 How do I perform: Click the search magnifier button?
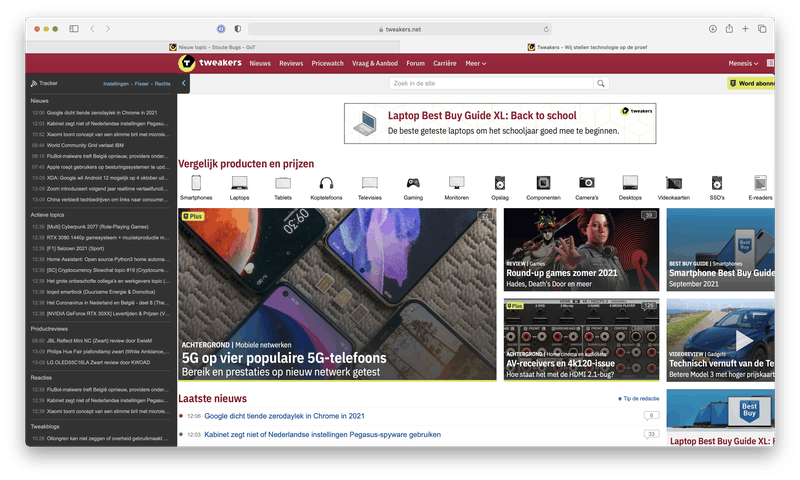point(601,83)
